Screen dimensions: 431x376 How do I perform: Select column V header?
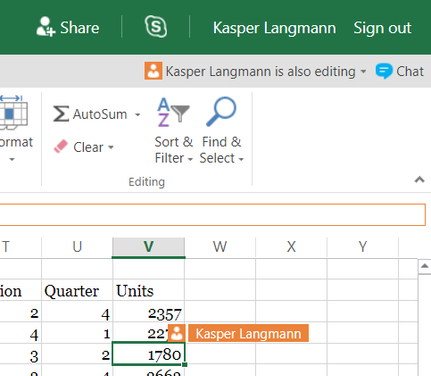pyautogui.click(x=149, y=247)
